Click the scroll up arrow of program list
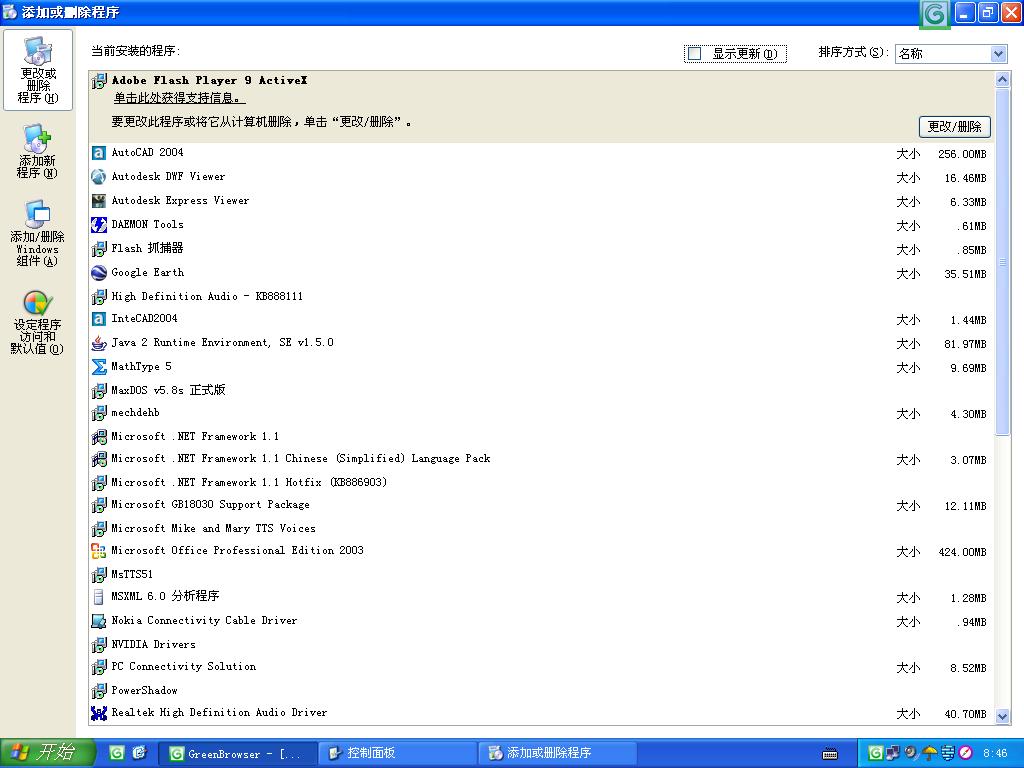 pyautogui.click(x=1002, y=80)
